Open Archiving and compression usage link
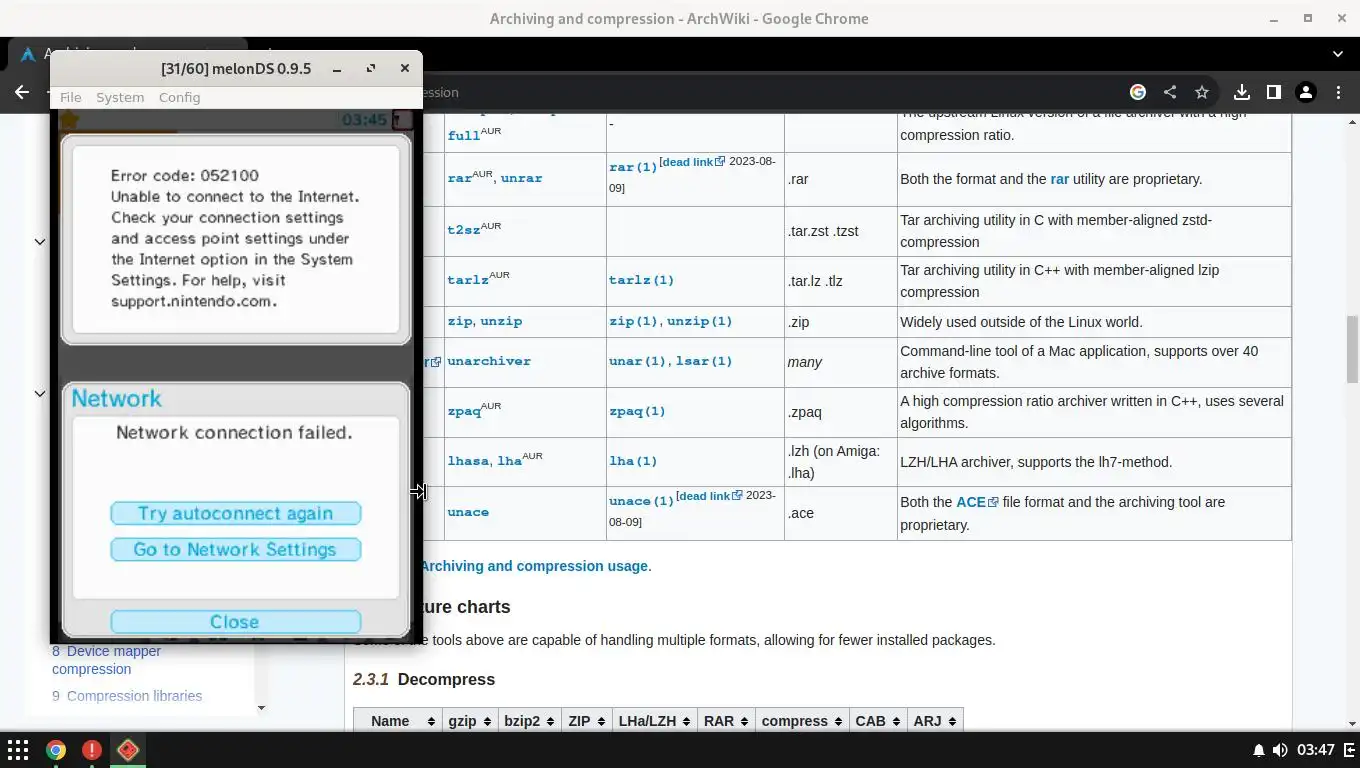This screenshot has height=768, width=1360. click(533, 566)
